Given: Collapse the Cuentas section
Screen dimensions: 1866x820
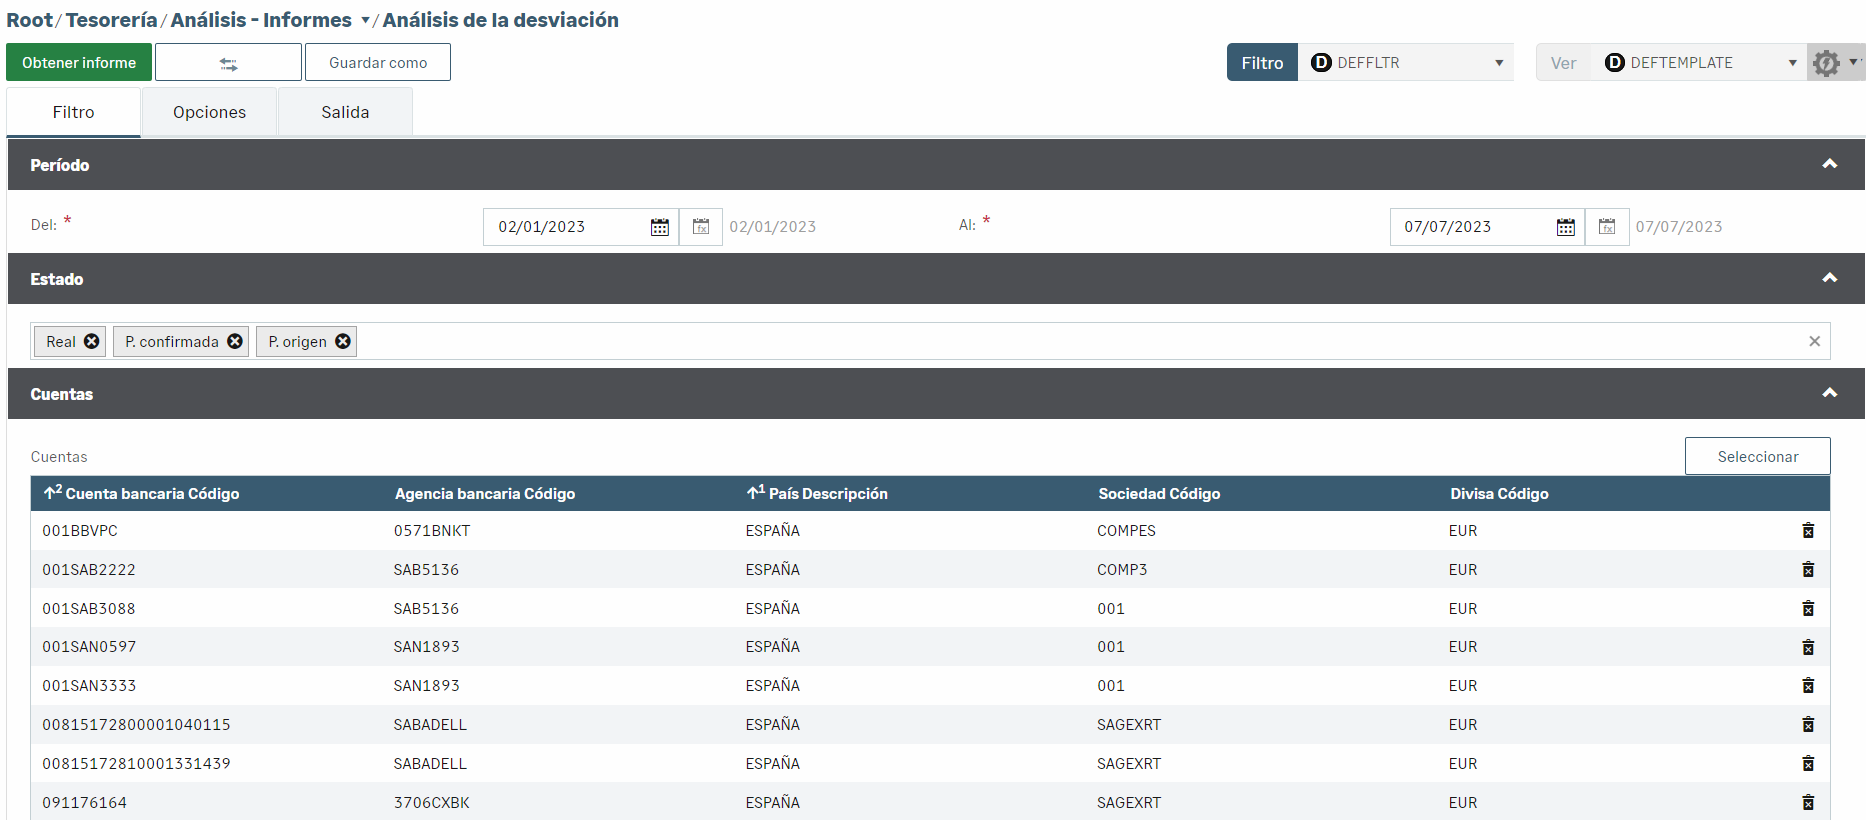Looking at the screenshot, I should click(1829, 394).
